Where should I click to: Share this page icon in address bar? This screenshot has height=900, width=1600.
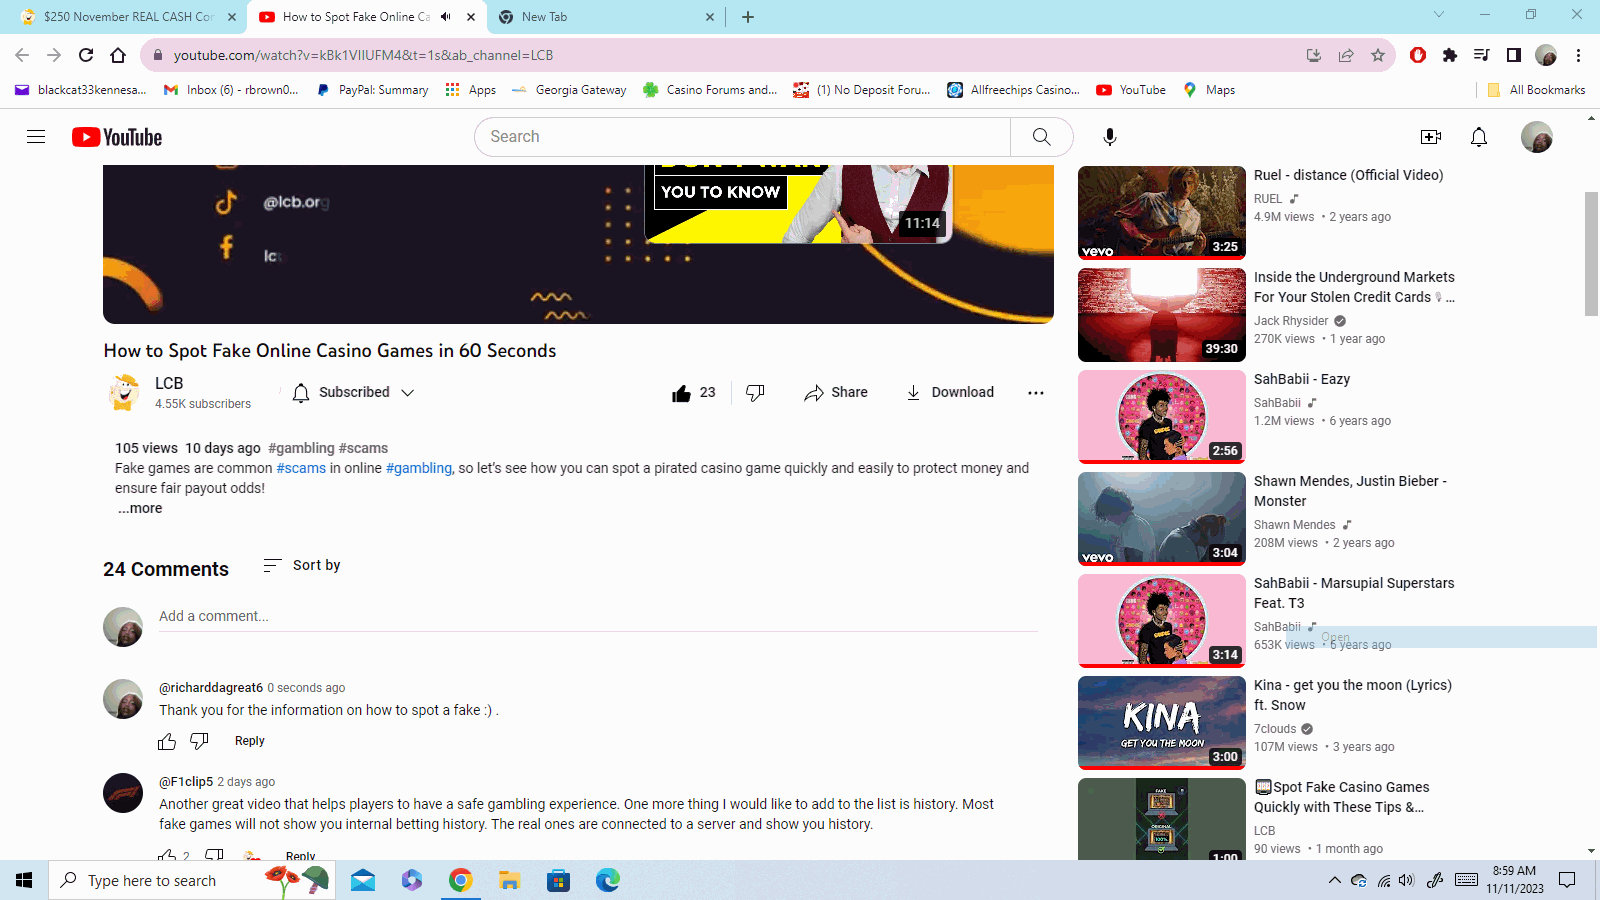1346,55
